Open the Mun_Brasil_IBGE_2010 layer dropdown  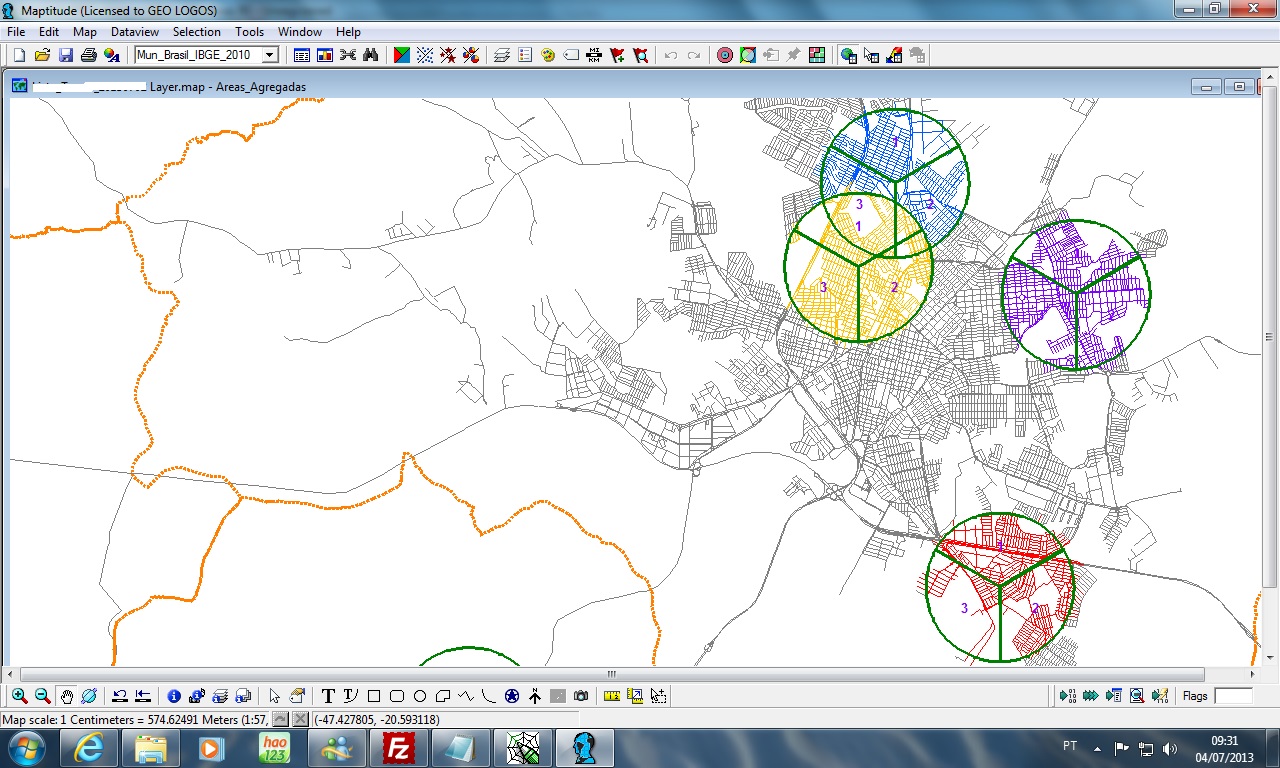pos(270,55)
